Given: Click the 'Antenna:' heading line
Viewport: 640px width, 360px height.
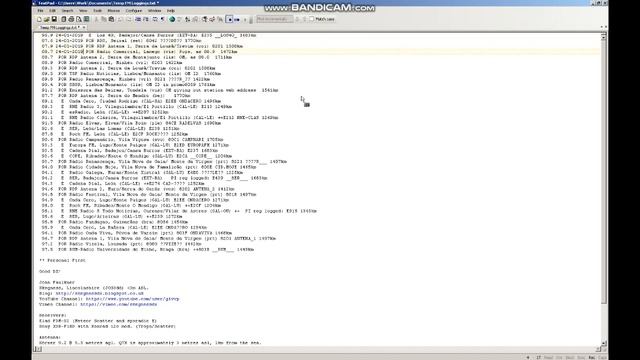Looking at the screenshot, I should pyautogui.click(x=50, y=337).
